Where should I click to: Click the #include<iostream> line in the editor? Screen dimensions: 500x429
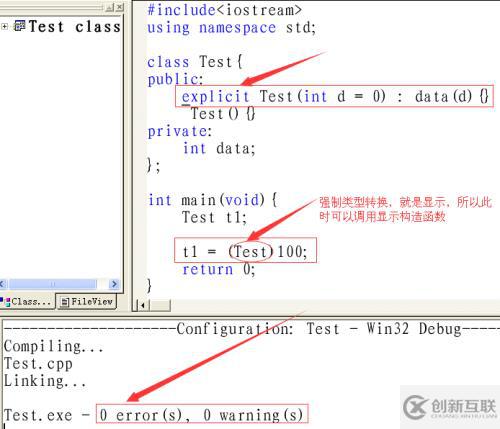[225, 10]
